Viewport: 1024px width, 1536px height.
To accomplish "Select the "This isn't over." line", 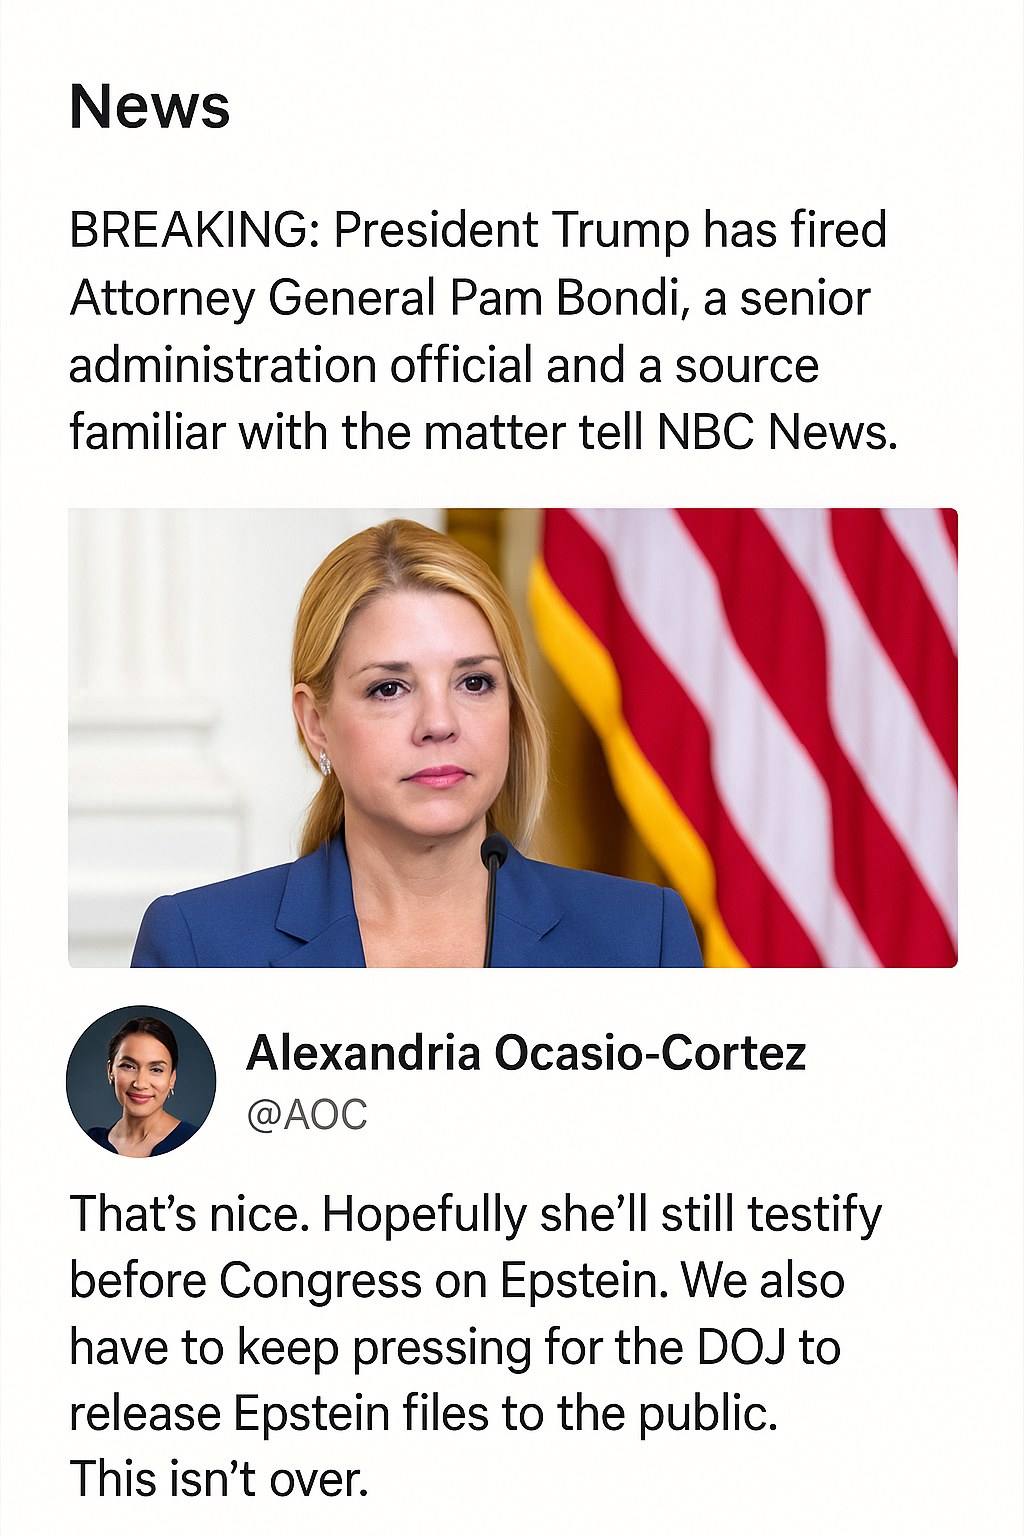I will click(219, 1479).
